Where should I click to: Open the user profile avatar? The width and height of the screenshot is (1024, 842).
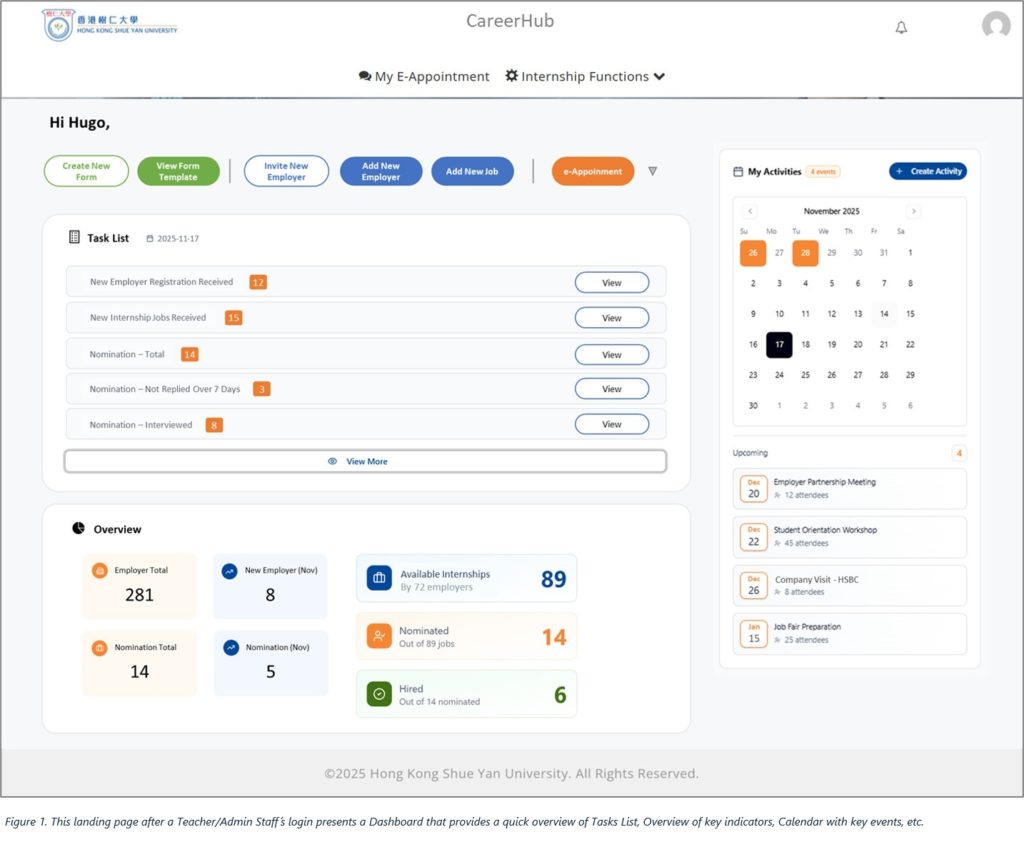click(995, 26)
